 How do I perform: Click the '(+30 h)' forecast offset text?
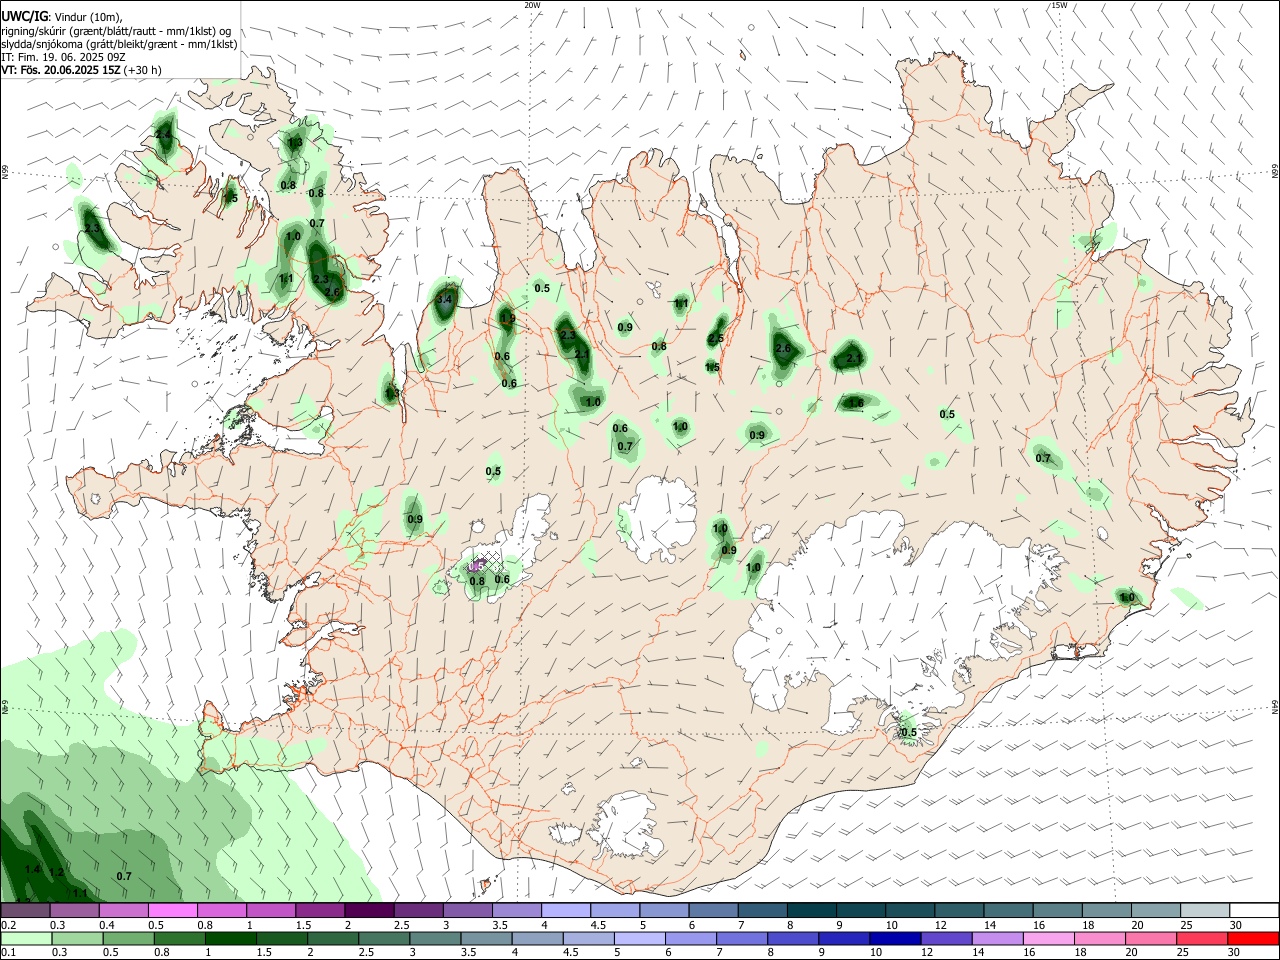[x=143, y=70]
